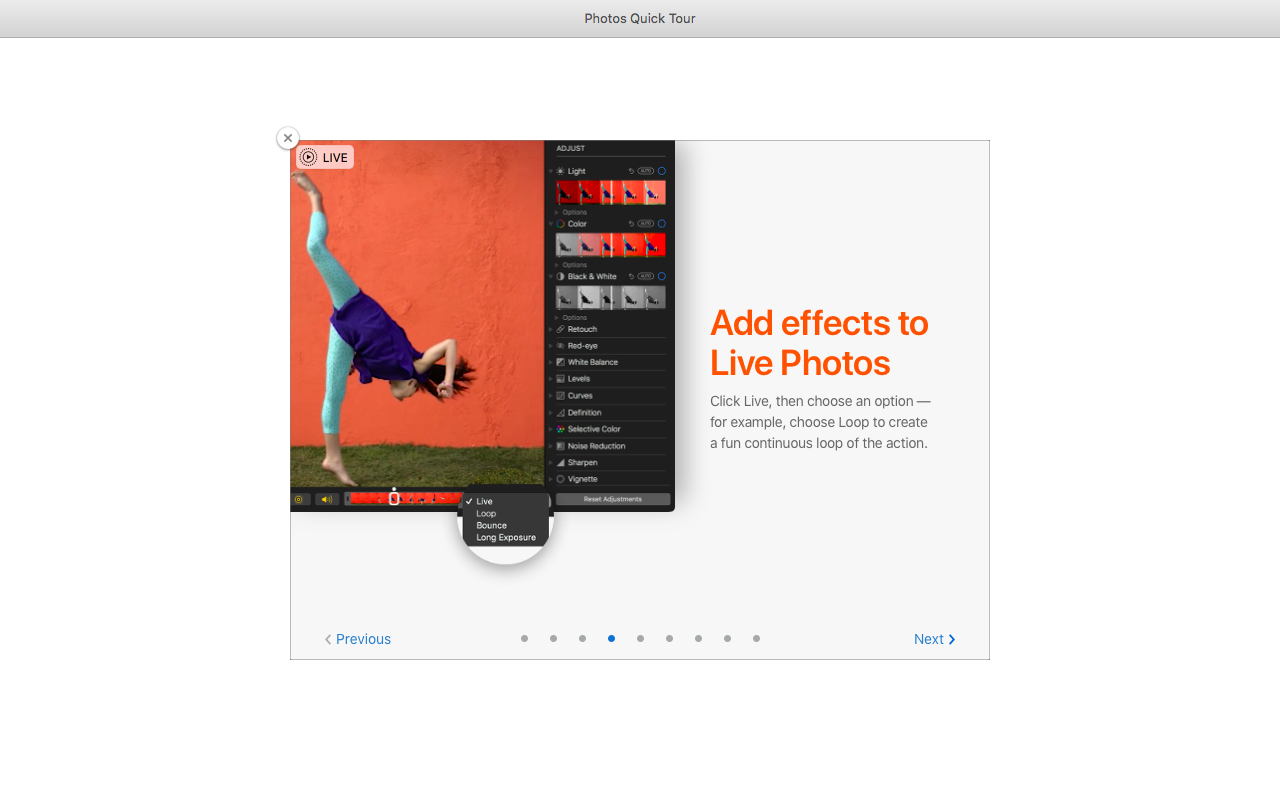Click the LIVE badge on the photo
This screenshot has height=800, width=1280.
tap(325, 157)
